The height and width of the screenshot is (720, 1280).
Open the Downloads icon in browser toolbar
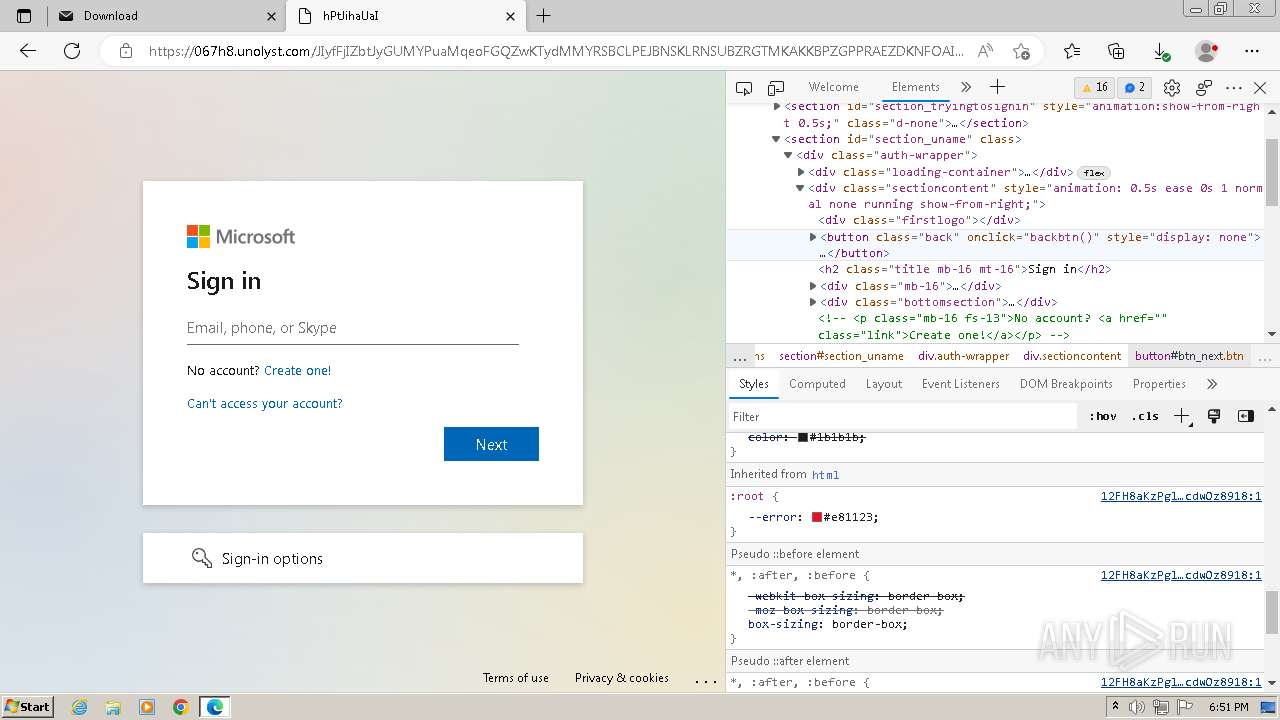click(1161, 51)
